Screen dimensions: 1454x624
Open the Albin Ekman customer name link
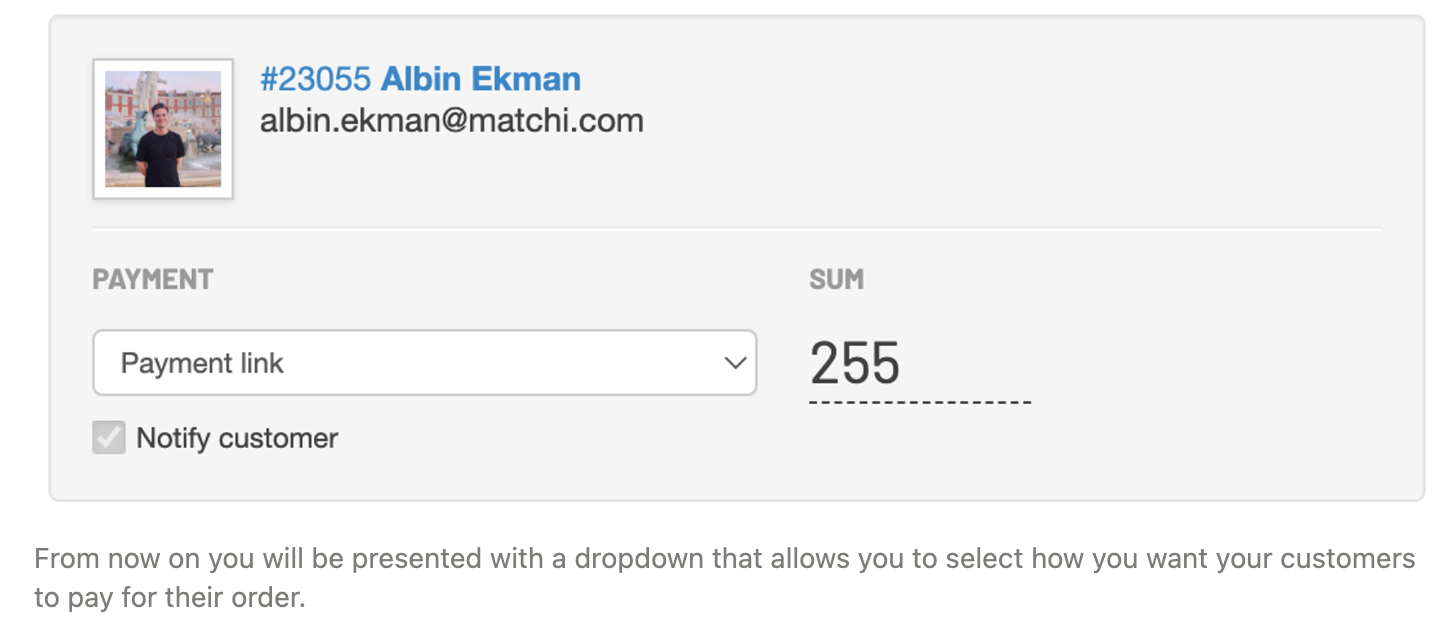coord(480,79)
